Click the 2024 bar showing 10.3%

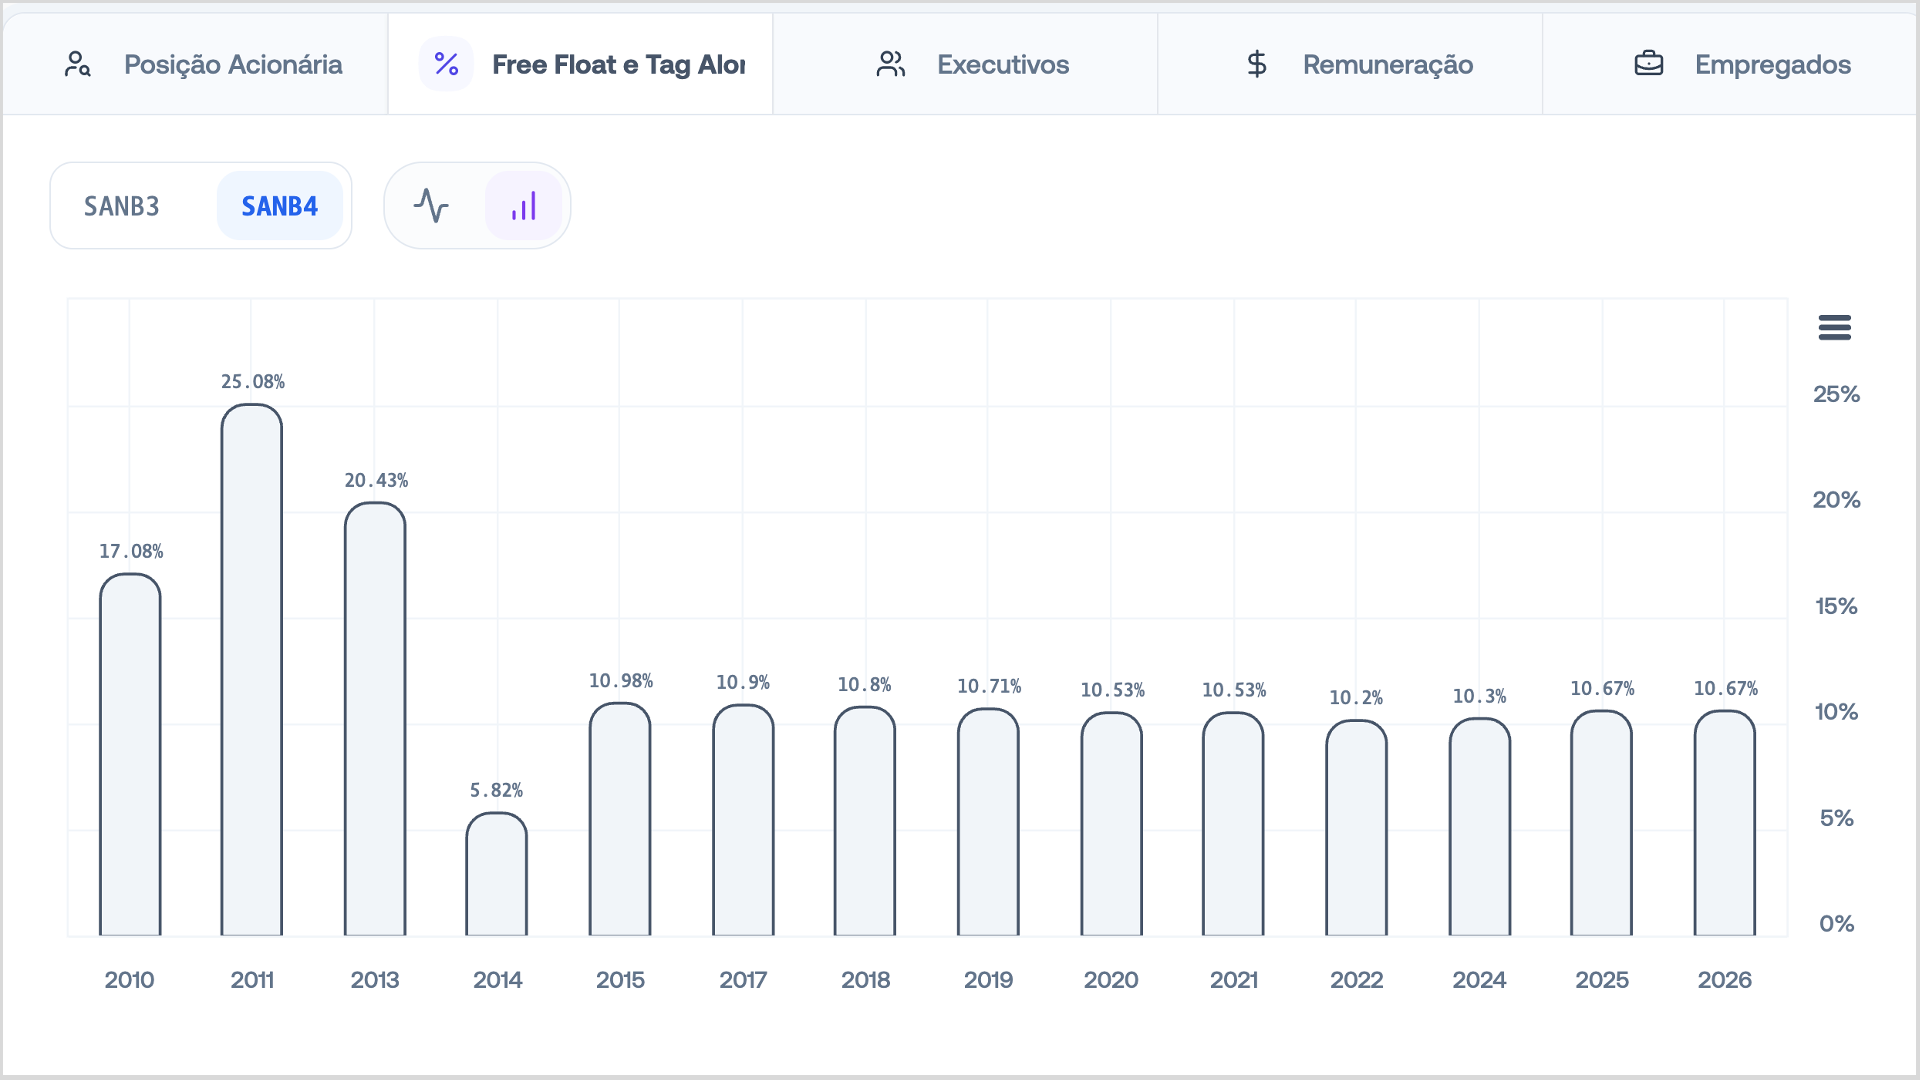(1480, 827)
